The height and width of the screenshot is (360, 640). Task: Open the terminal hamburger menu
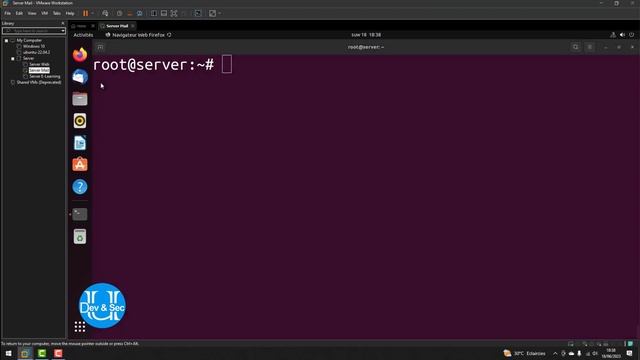point(590,47)
